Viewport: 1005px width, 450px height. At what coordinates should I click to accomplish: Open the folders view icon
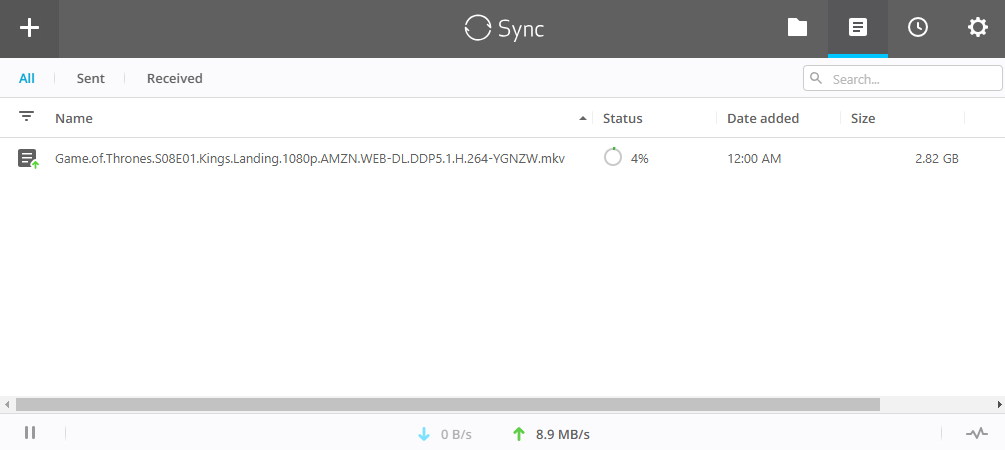[797, 28]
